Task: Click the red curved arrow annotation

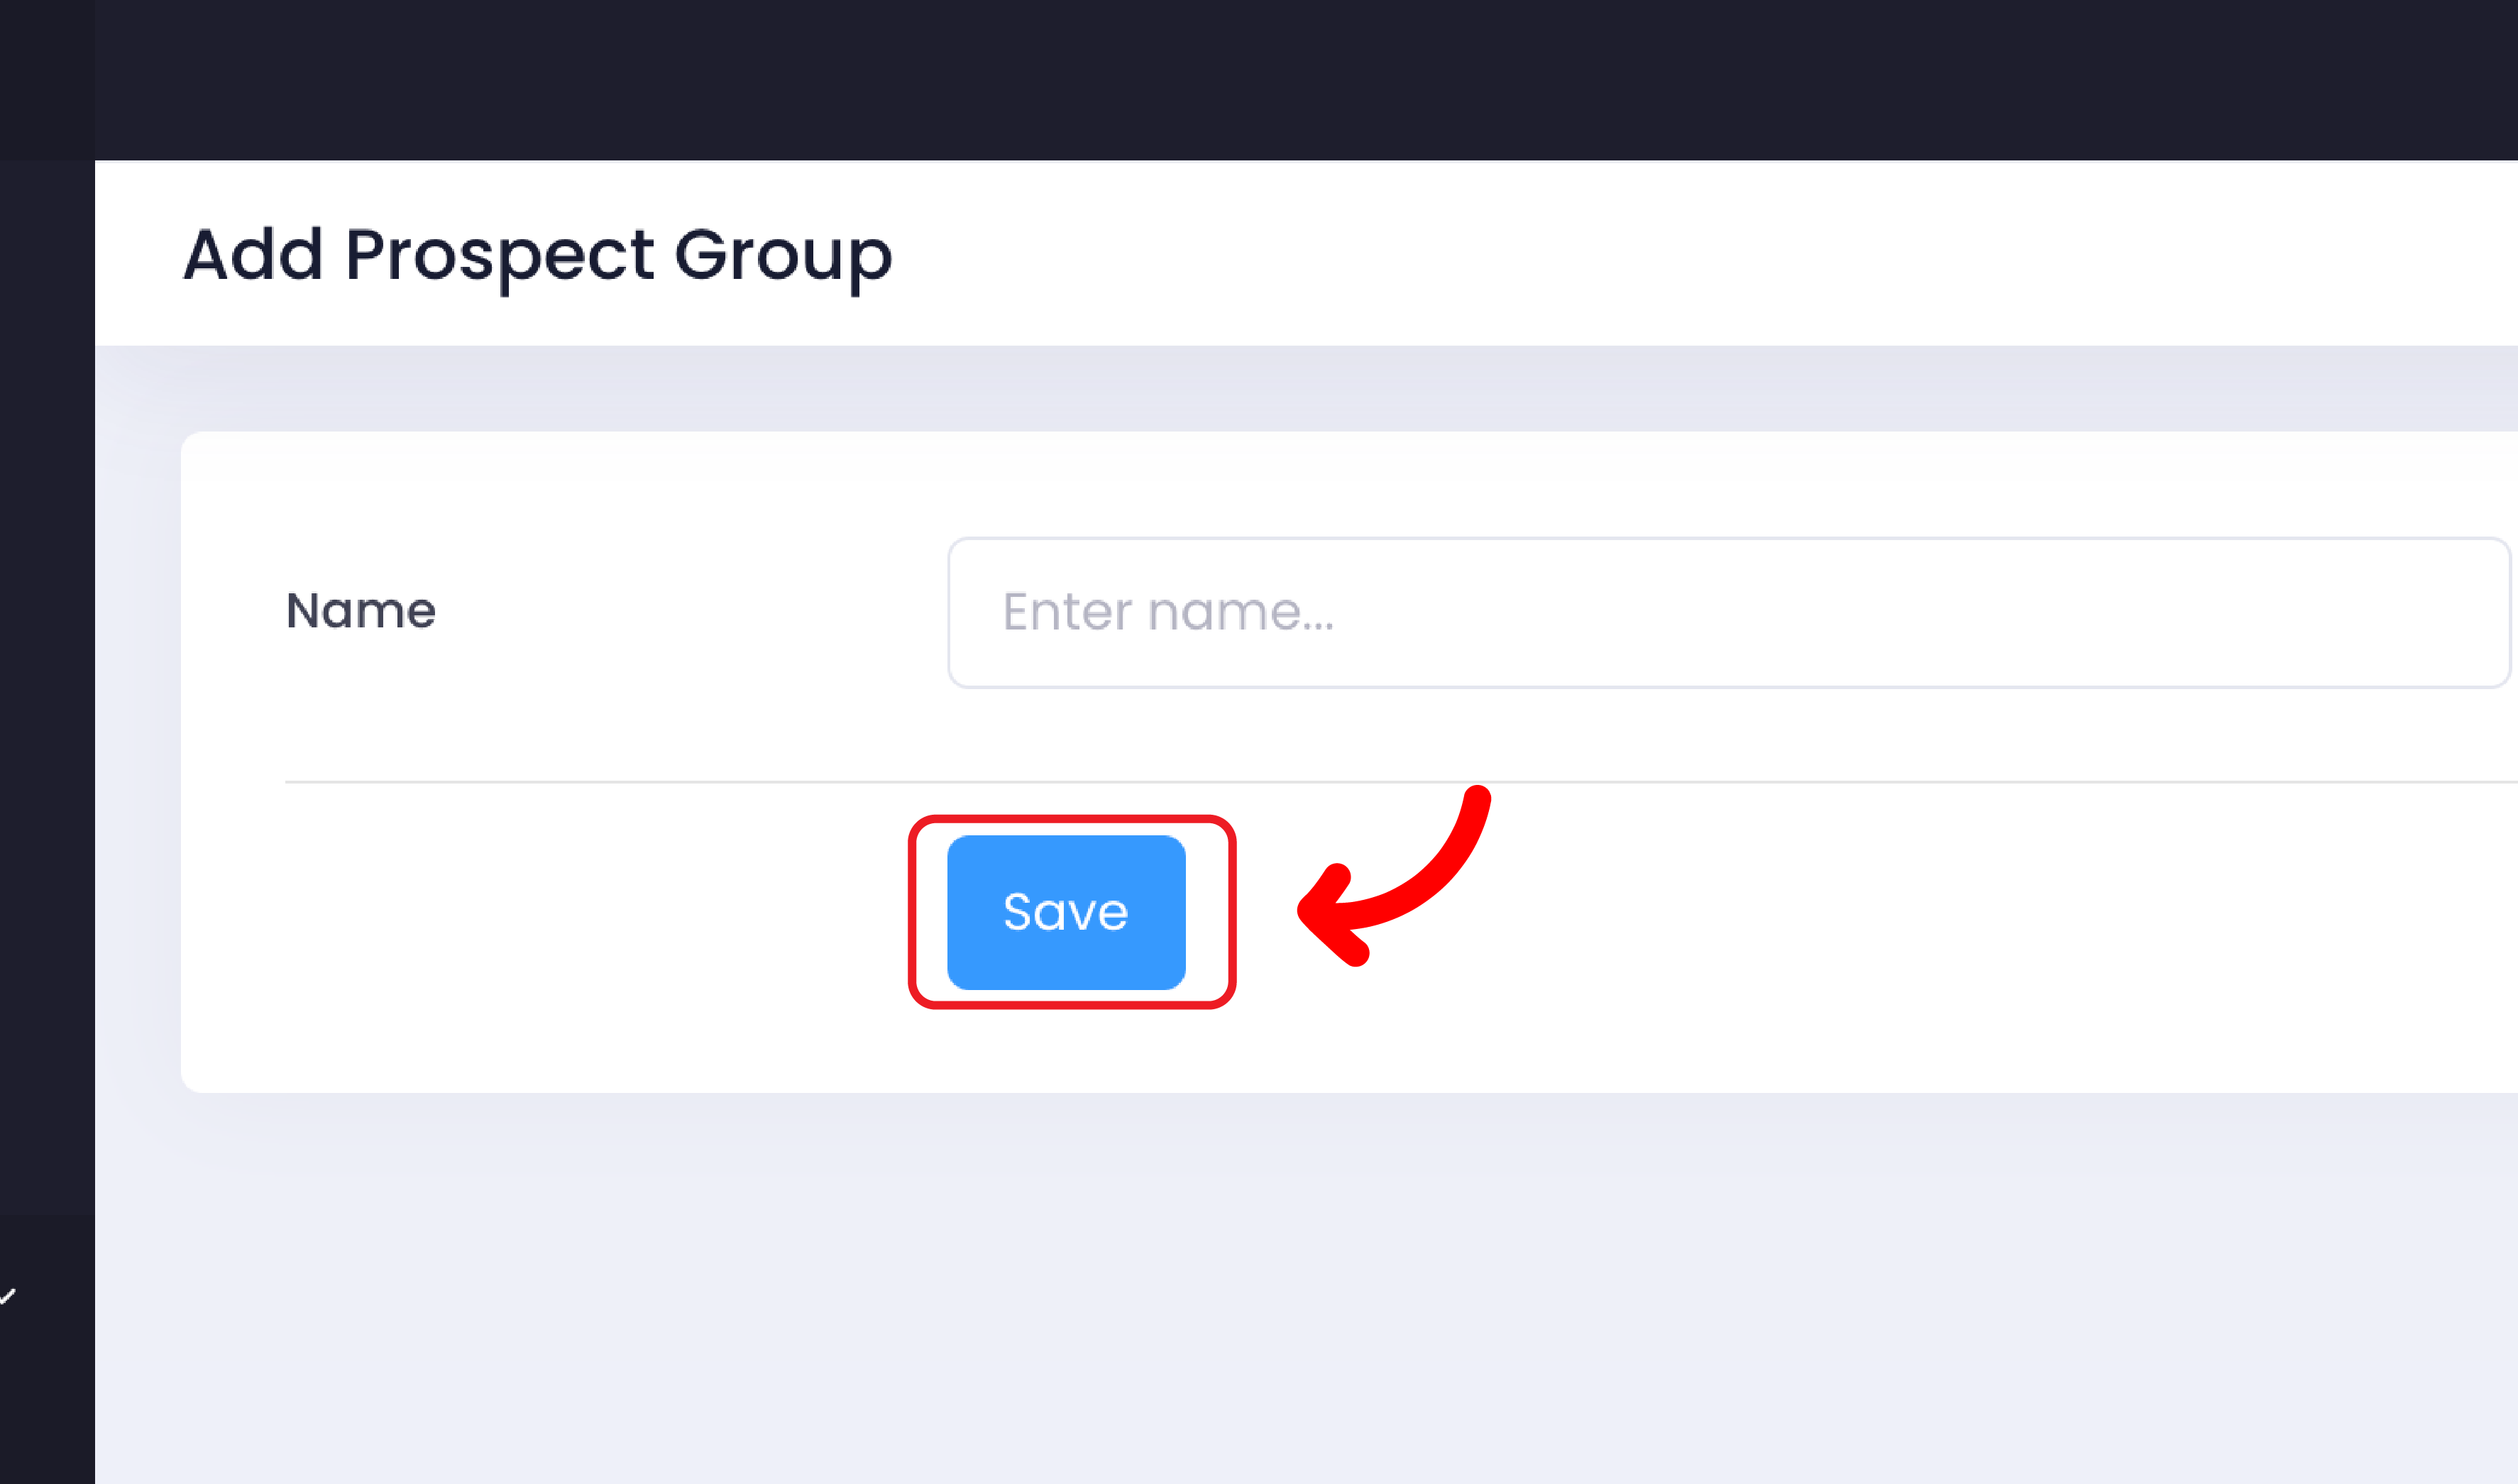Action: coord(1420,880)
